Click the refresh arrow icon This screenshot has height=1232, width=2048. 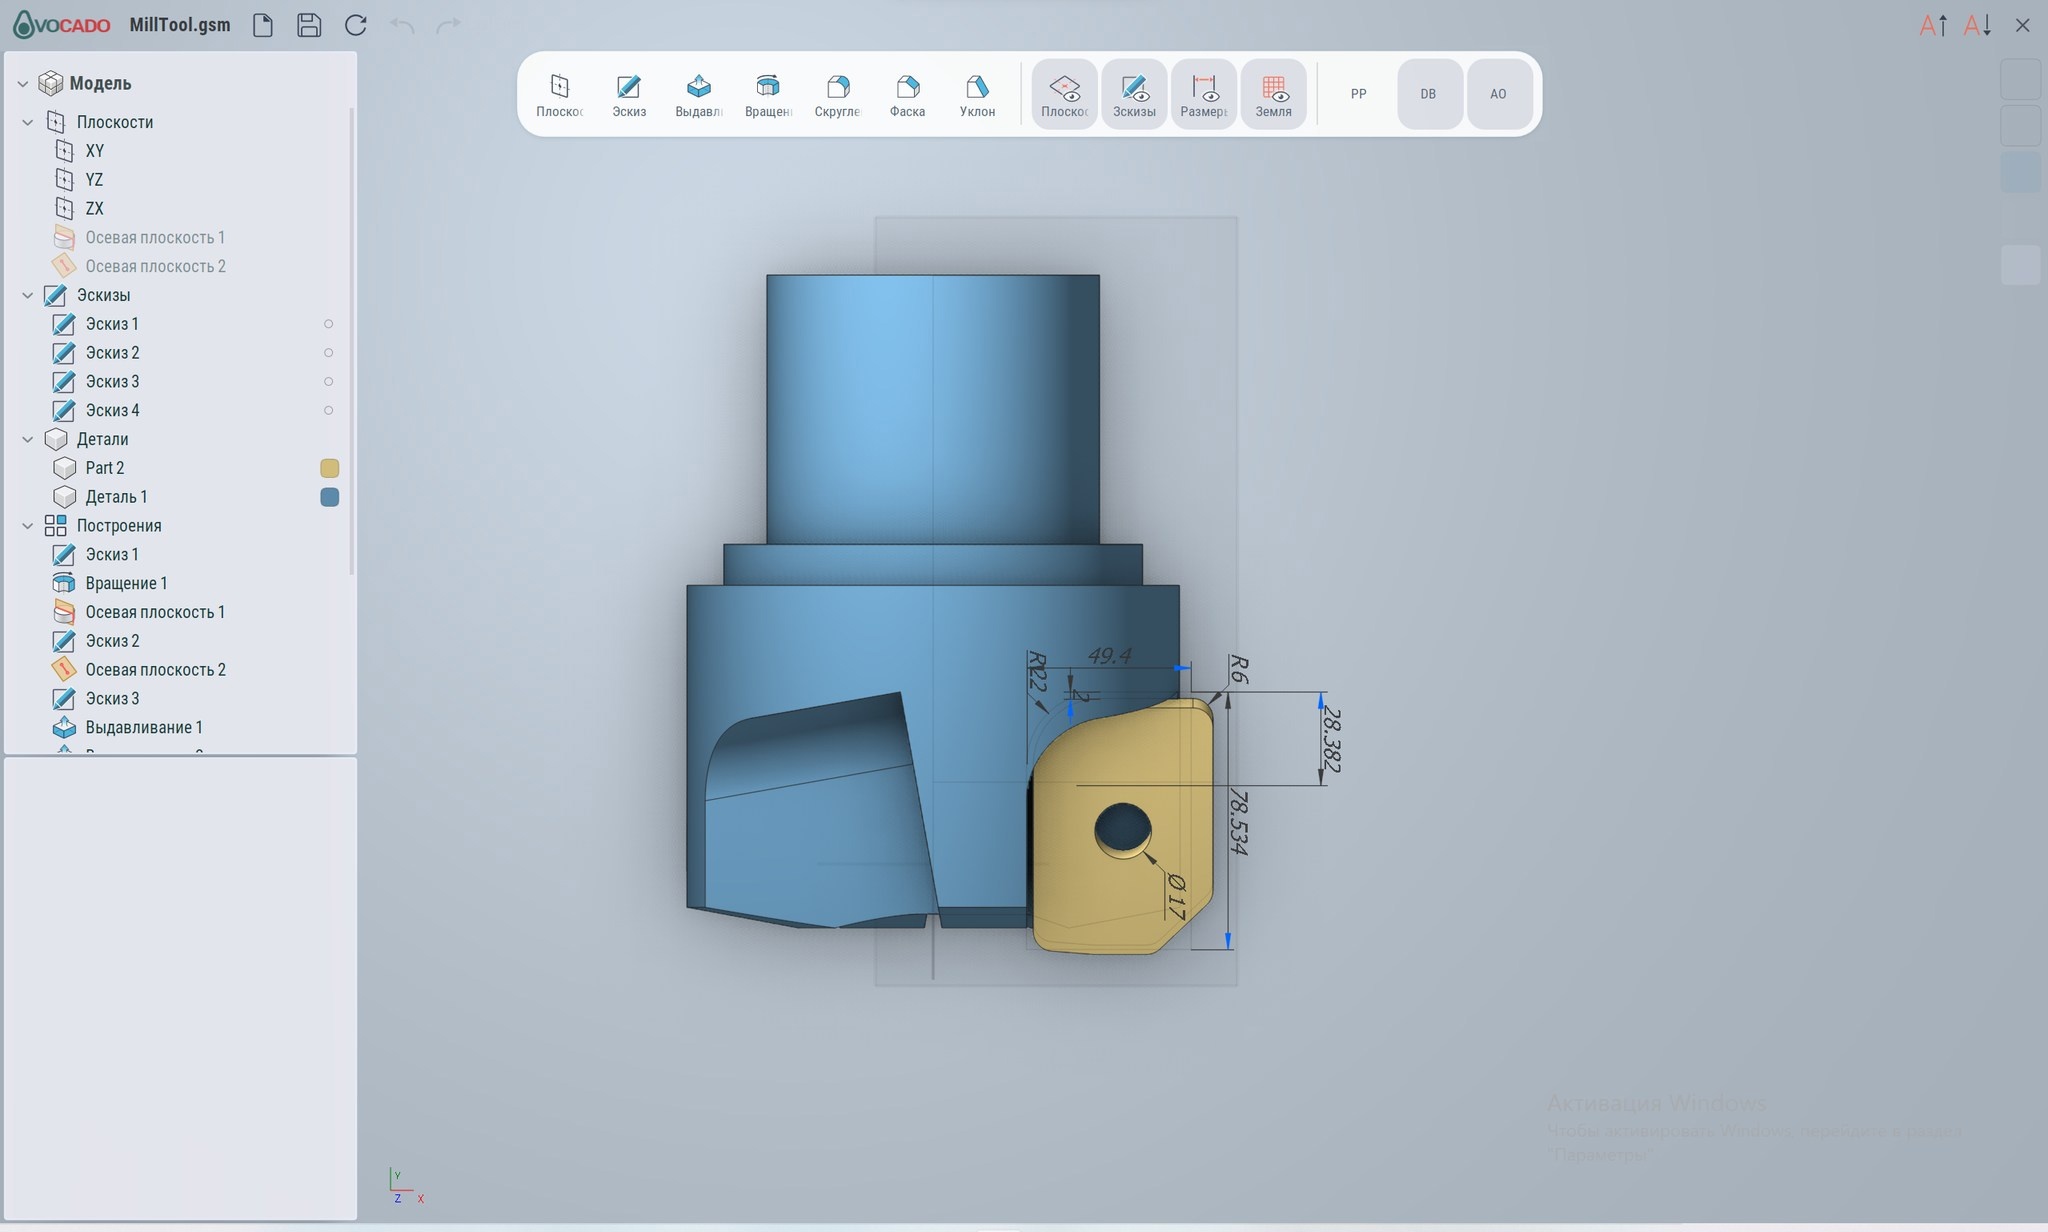pyautogui.click(x=355, y=25)
